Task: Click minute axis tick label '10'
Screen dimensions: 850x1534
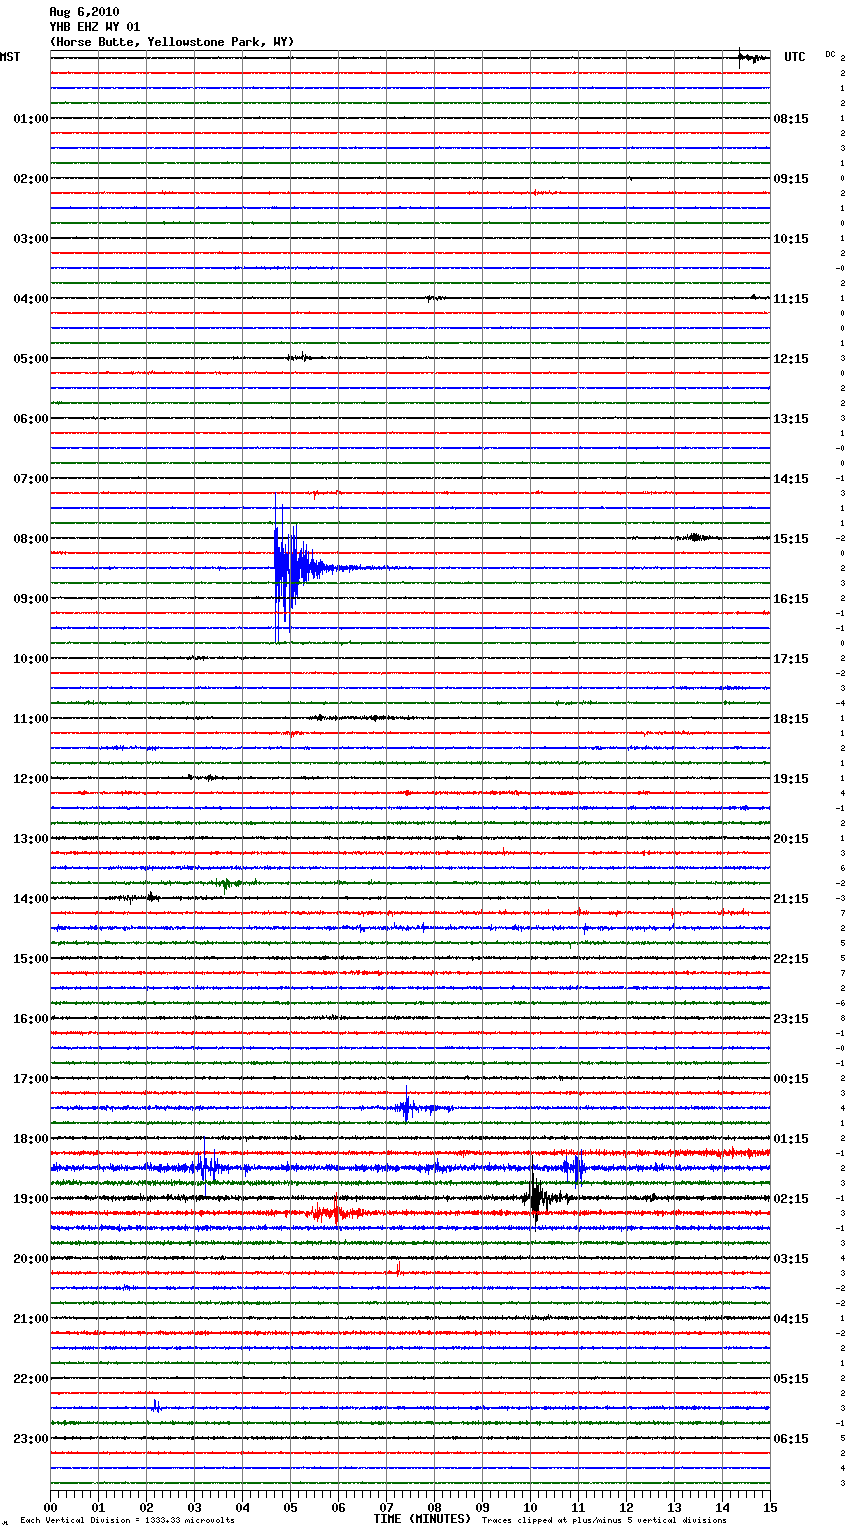Action: click(530, 1507)
